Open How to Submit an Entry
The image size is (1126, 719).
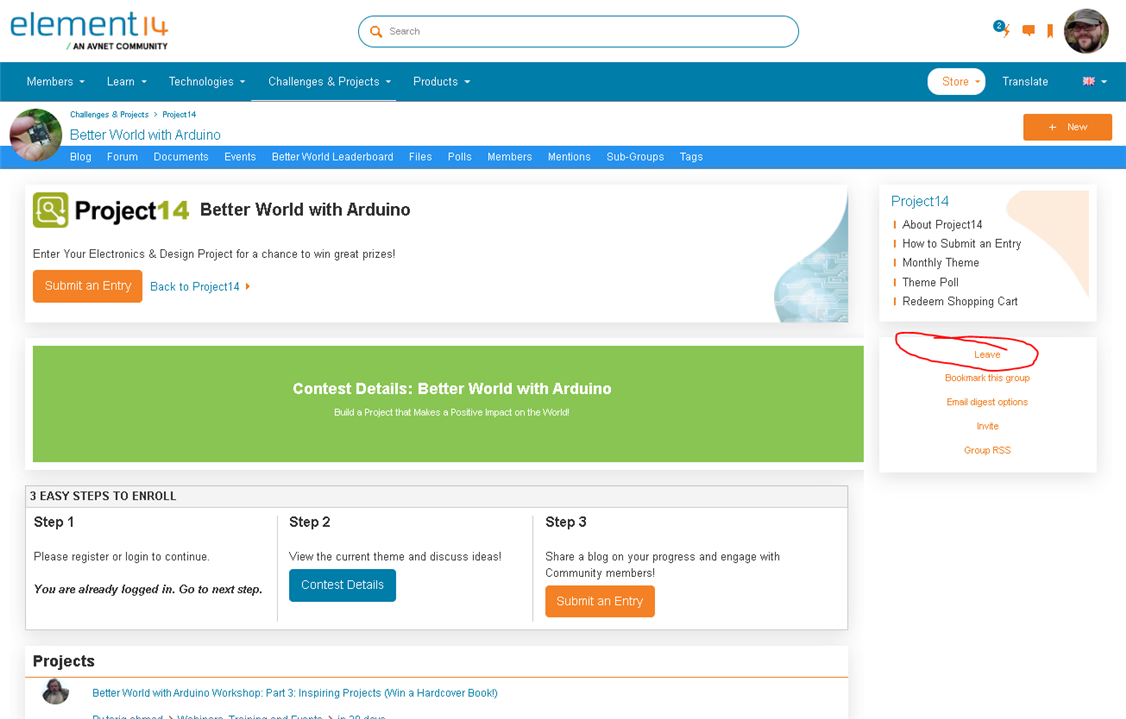click(x=961, y=243)
